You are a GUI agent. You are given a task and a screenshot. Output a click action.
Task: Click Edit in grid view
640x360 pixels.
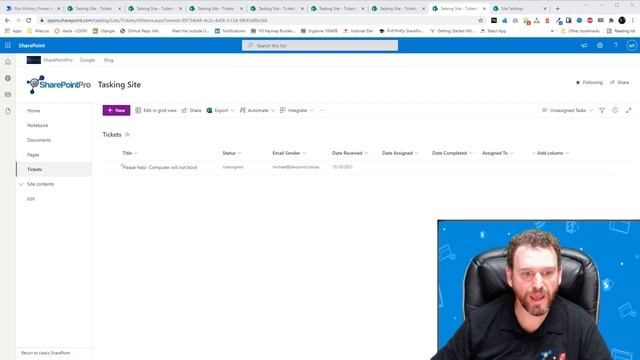click(x=156, y=110)
